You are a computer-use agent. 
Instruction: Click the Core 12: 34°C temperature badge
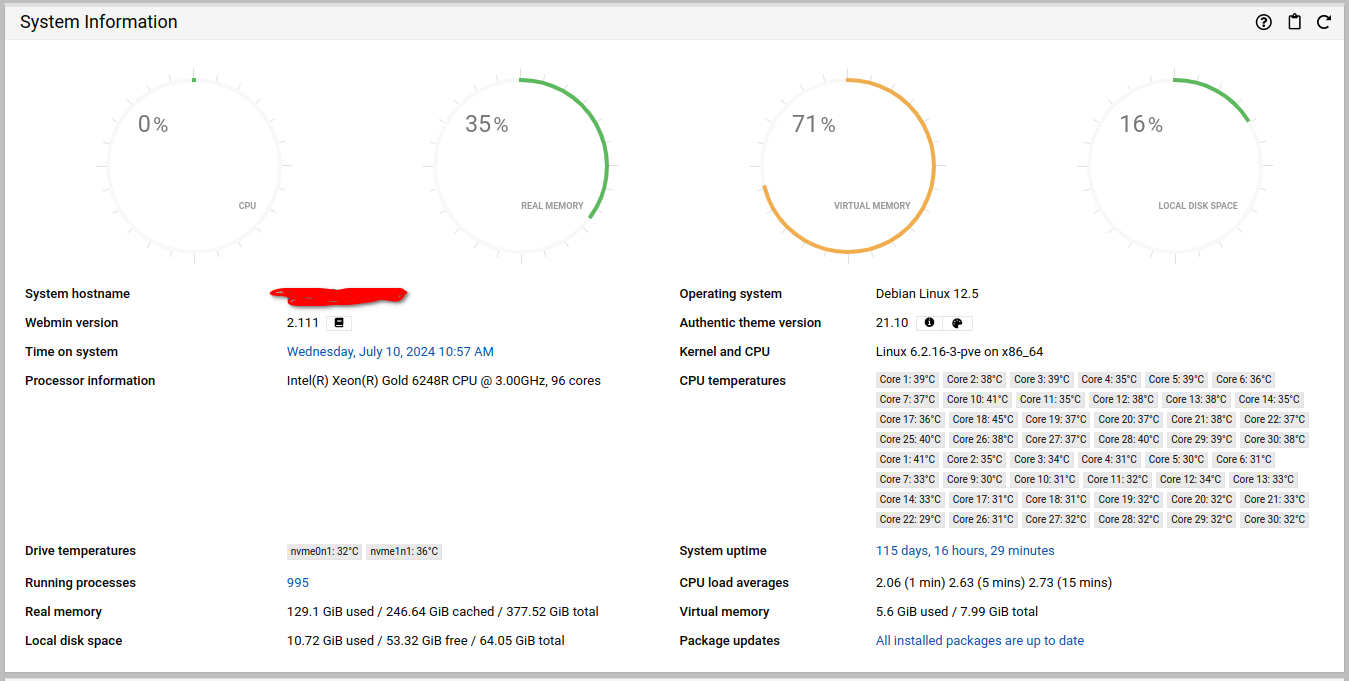click(1191, 480)
